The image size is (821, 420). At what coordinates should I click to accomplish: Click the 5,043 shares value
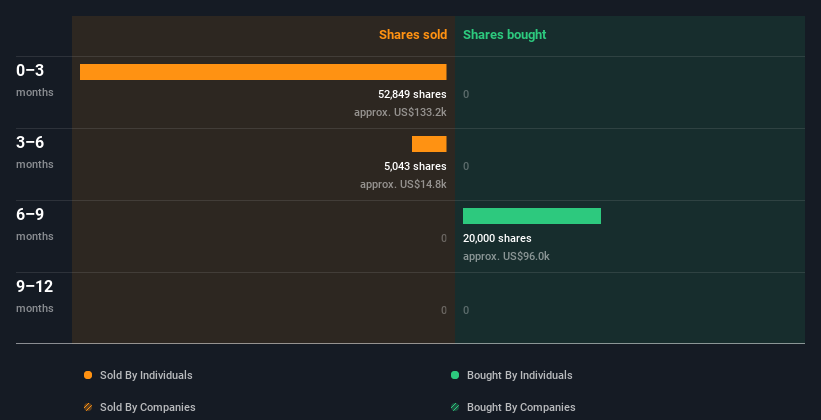tap(415, 166)
